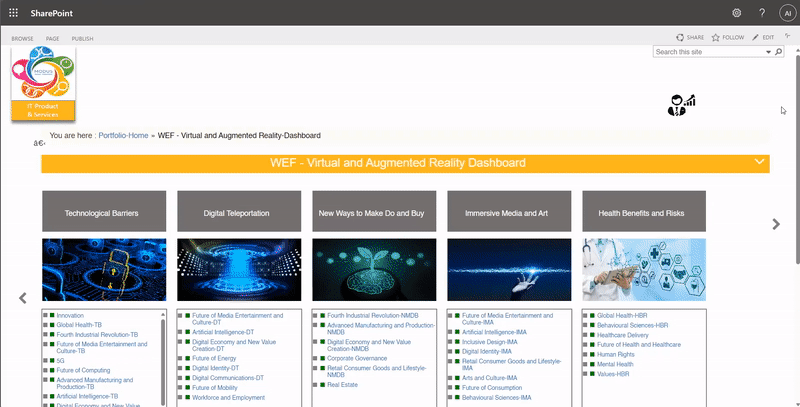
Task: Click the search magnifier icon
Action: (779, 52)
